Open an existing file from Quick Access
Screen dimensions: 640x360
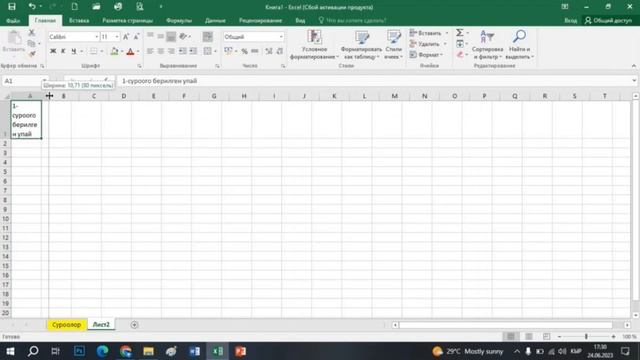pyautogui.click(x=96, y=7)
